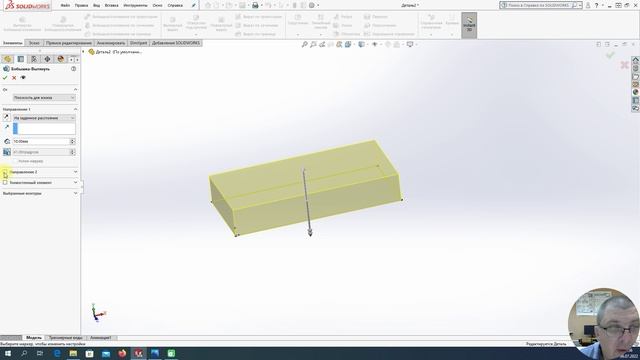Viewport: 640px width, 360px height.
Task: Click the Instant 3D button
Action: click(469, 25)
